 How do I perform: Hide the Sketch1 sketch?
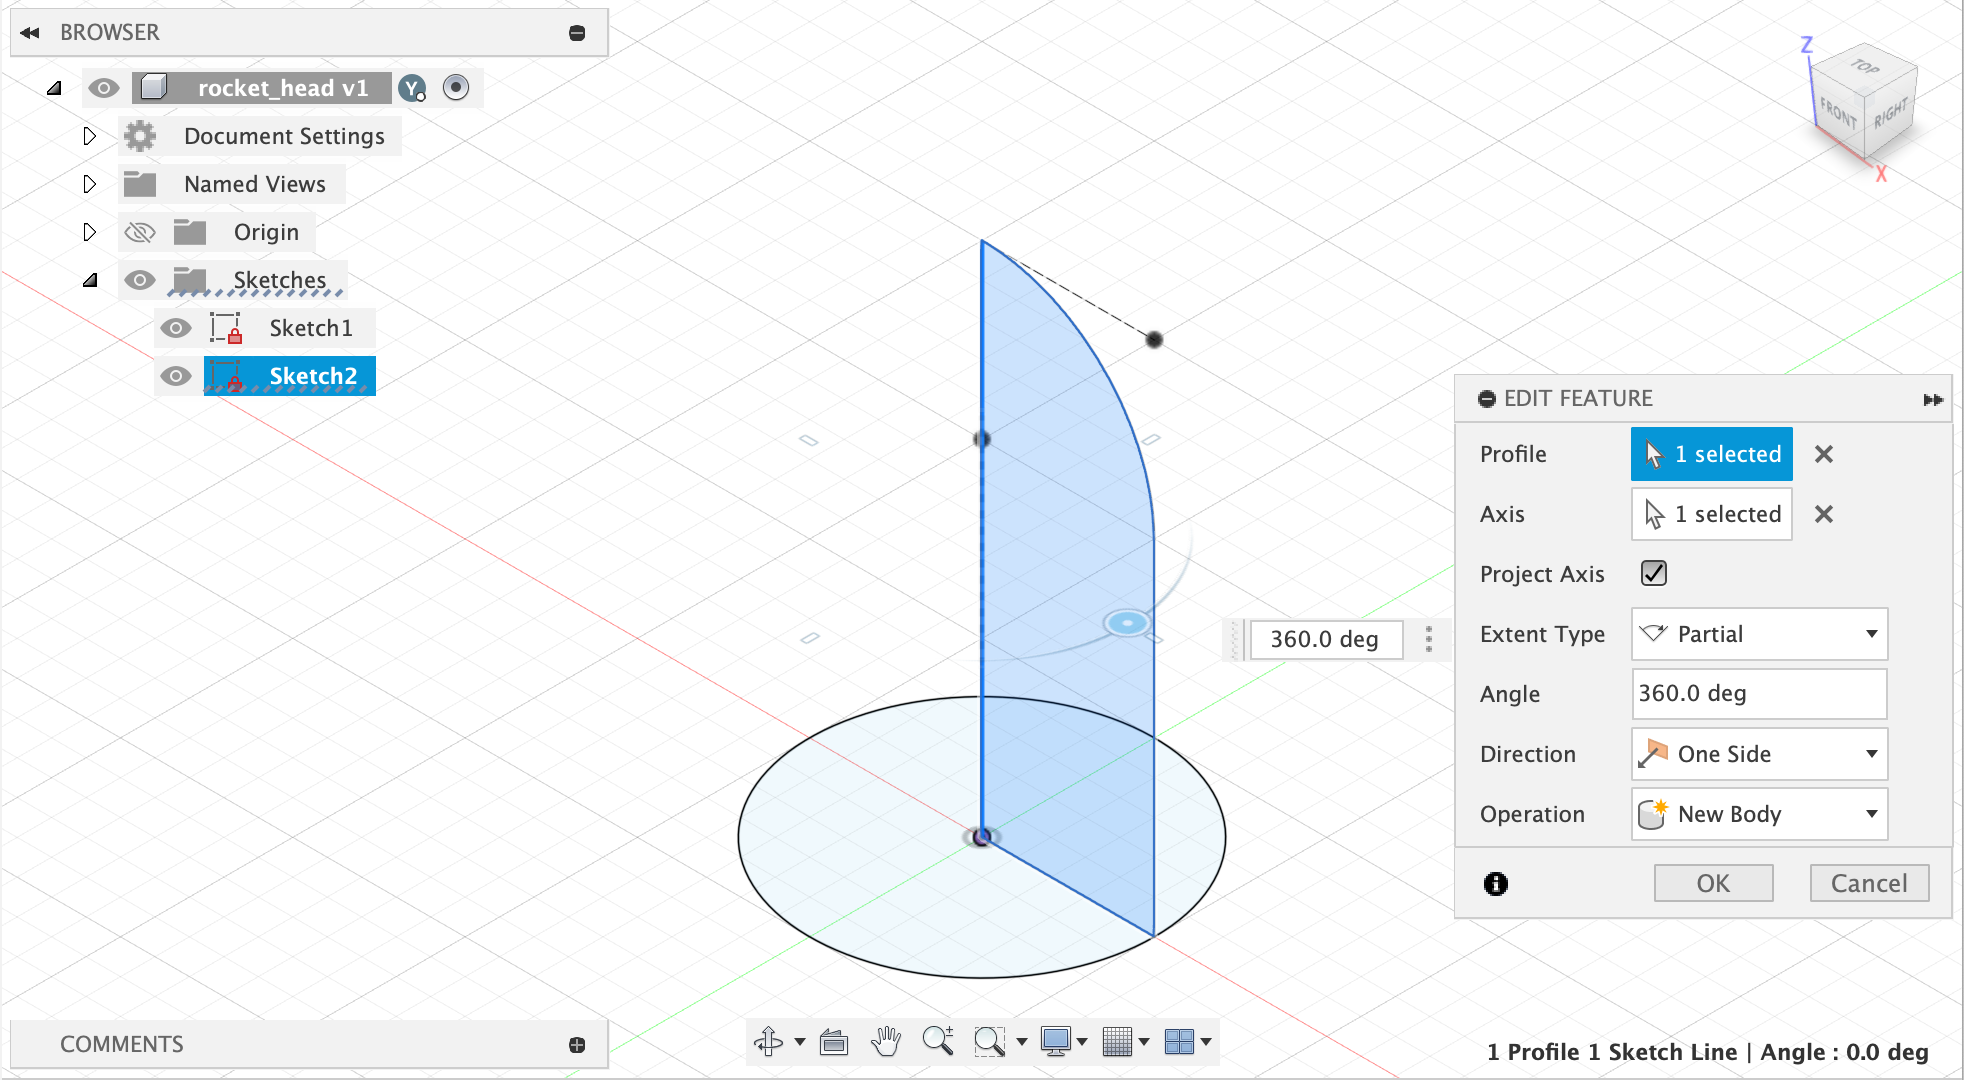(176, 328)
